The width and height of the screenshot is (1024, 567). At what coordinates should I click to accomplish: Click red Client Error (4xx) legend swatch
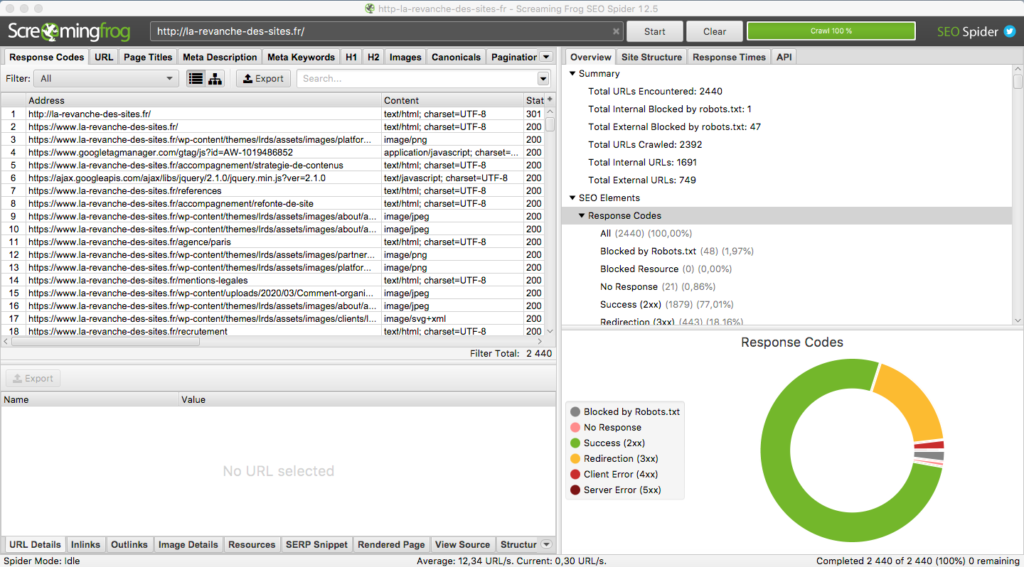tap(575, 474)
